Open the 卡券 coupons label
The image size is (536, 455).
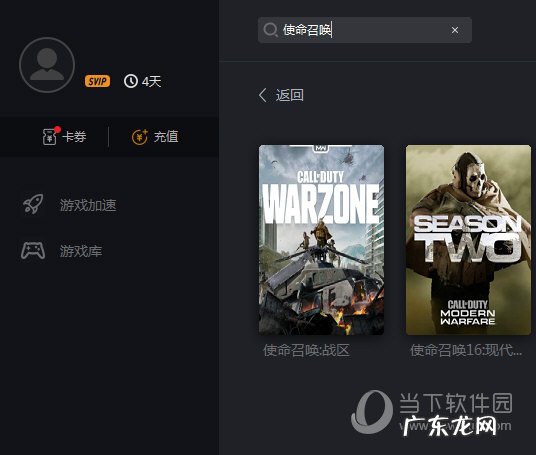tap(74, 137)
